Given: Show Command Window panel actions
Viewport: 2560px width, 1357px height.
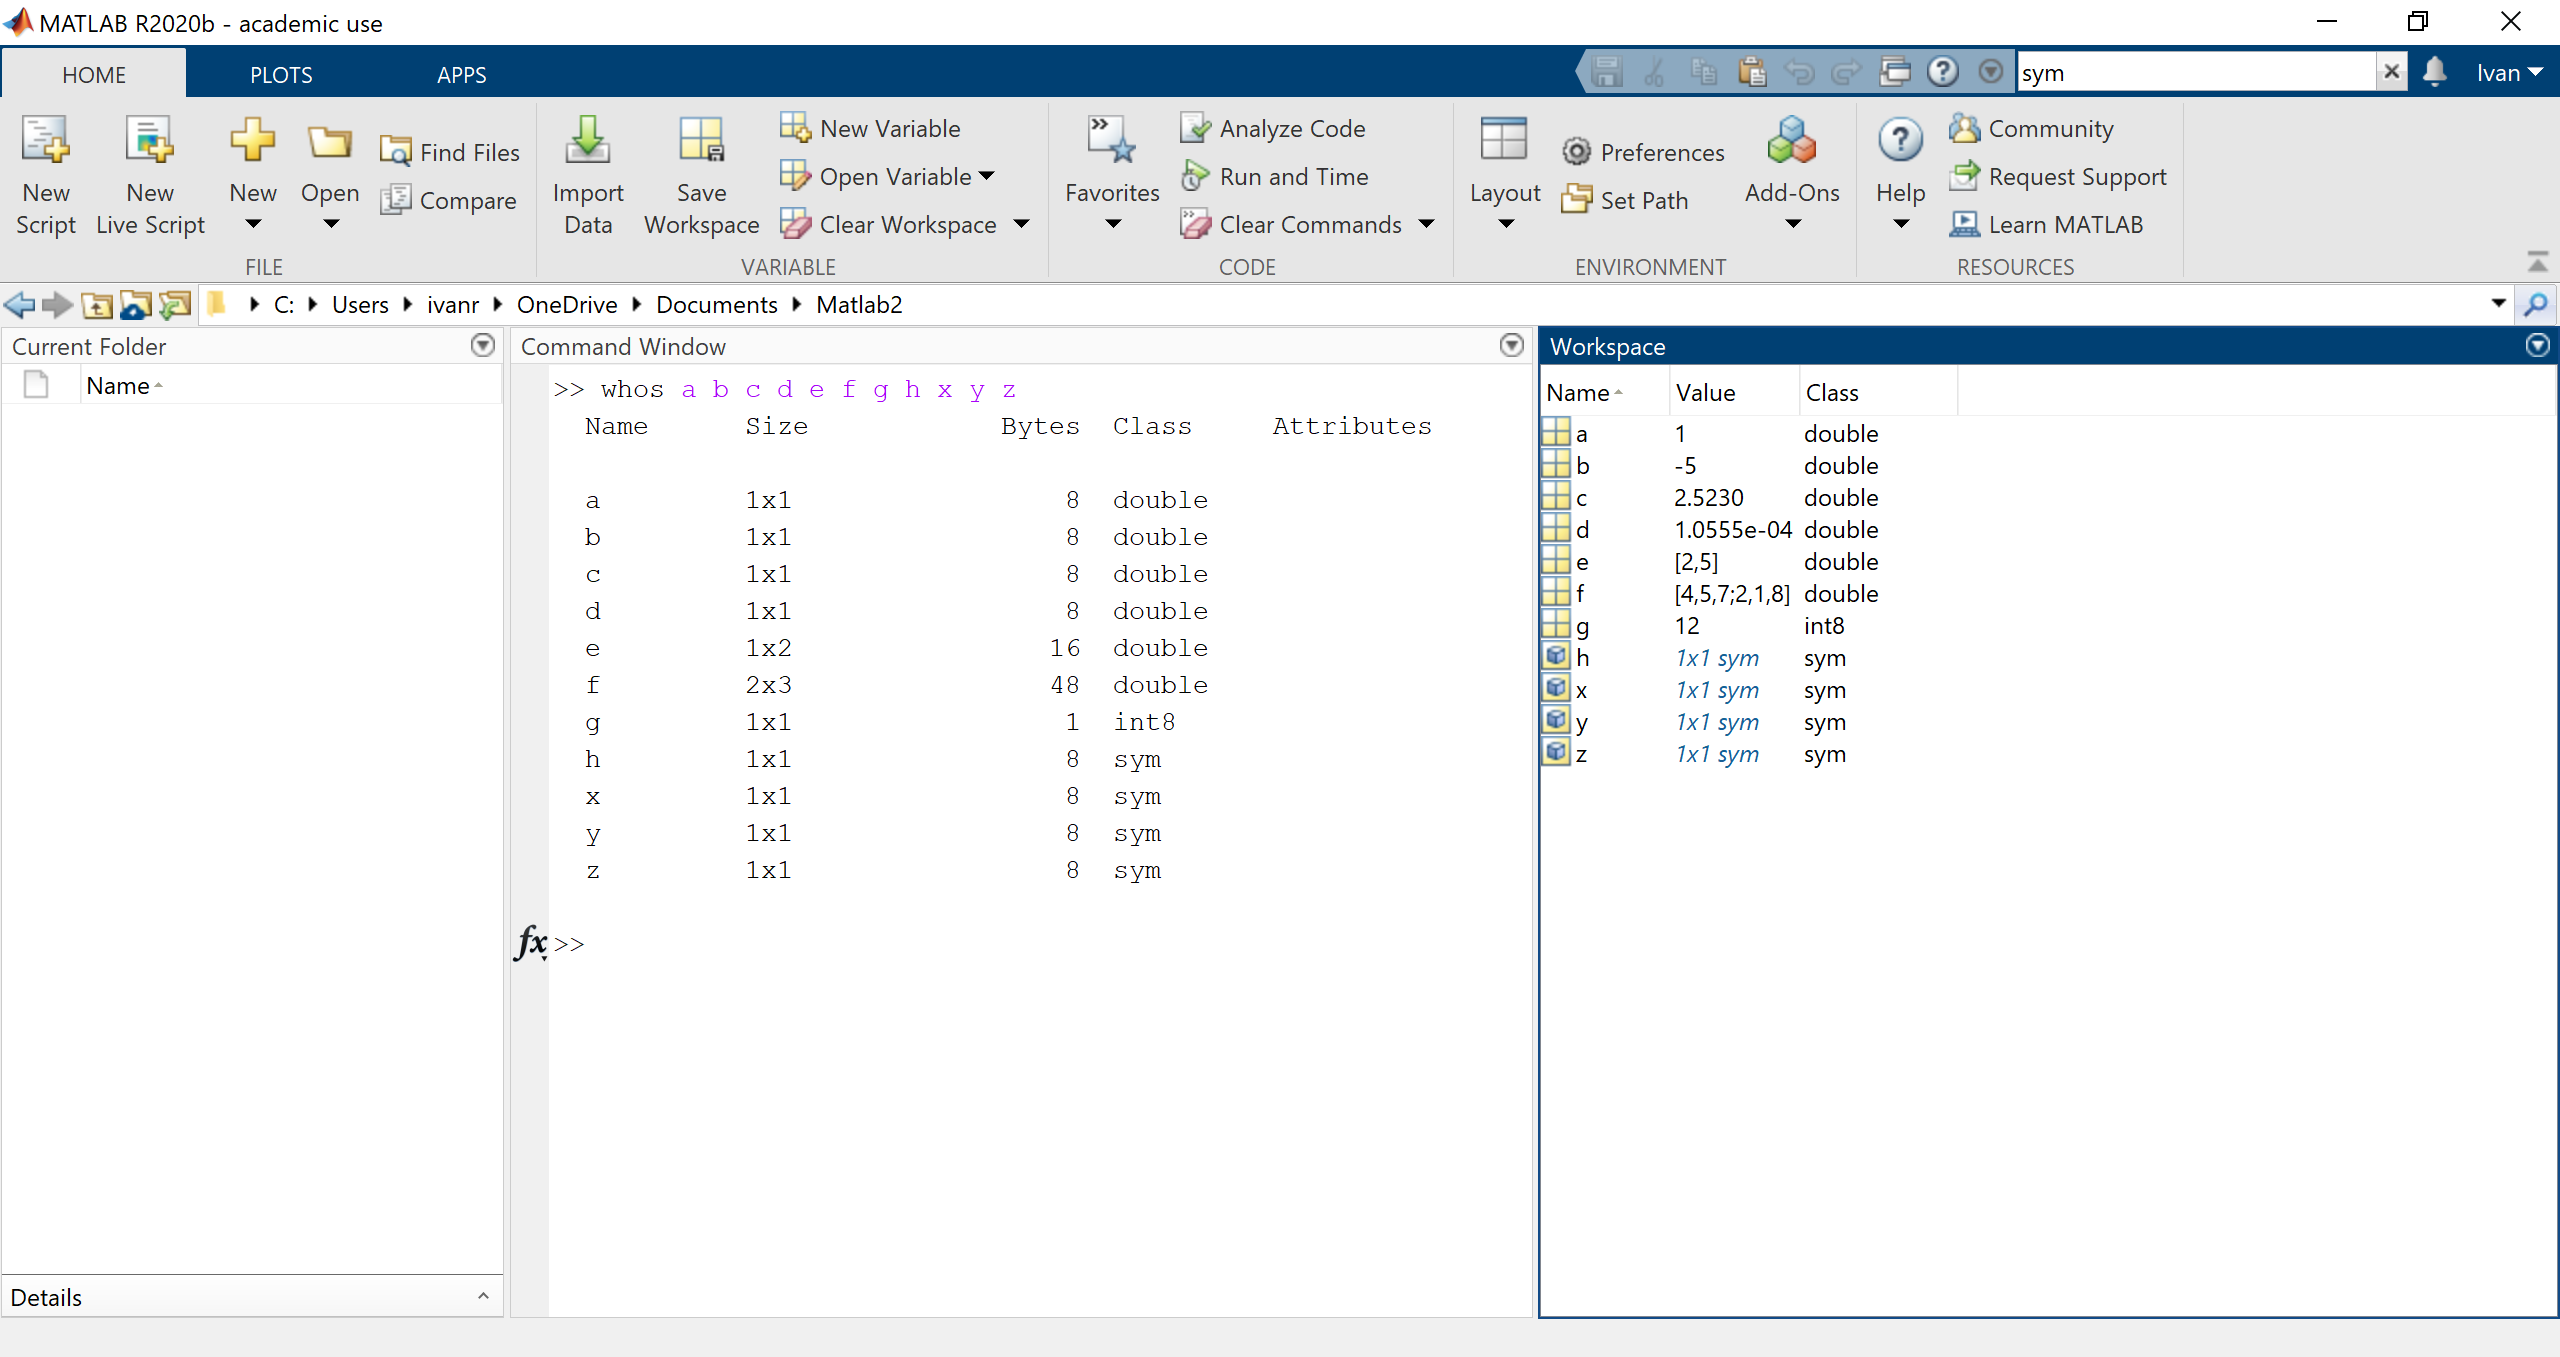Looking at the screenshot, I should [x=1512, y=345].
